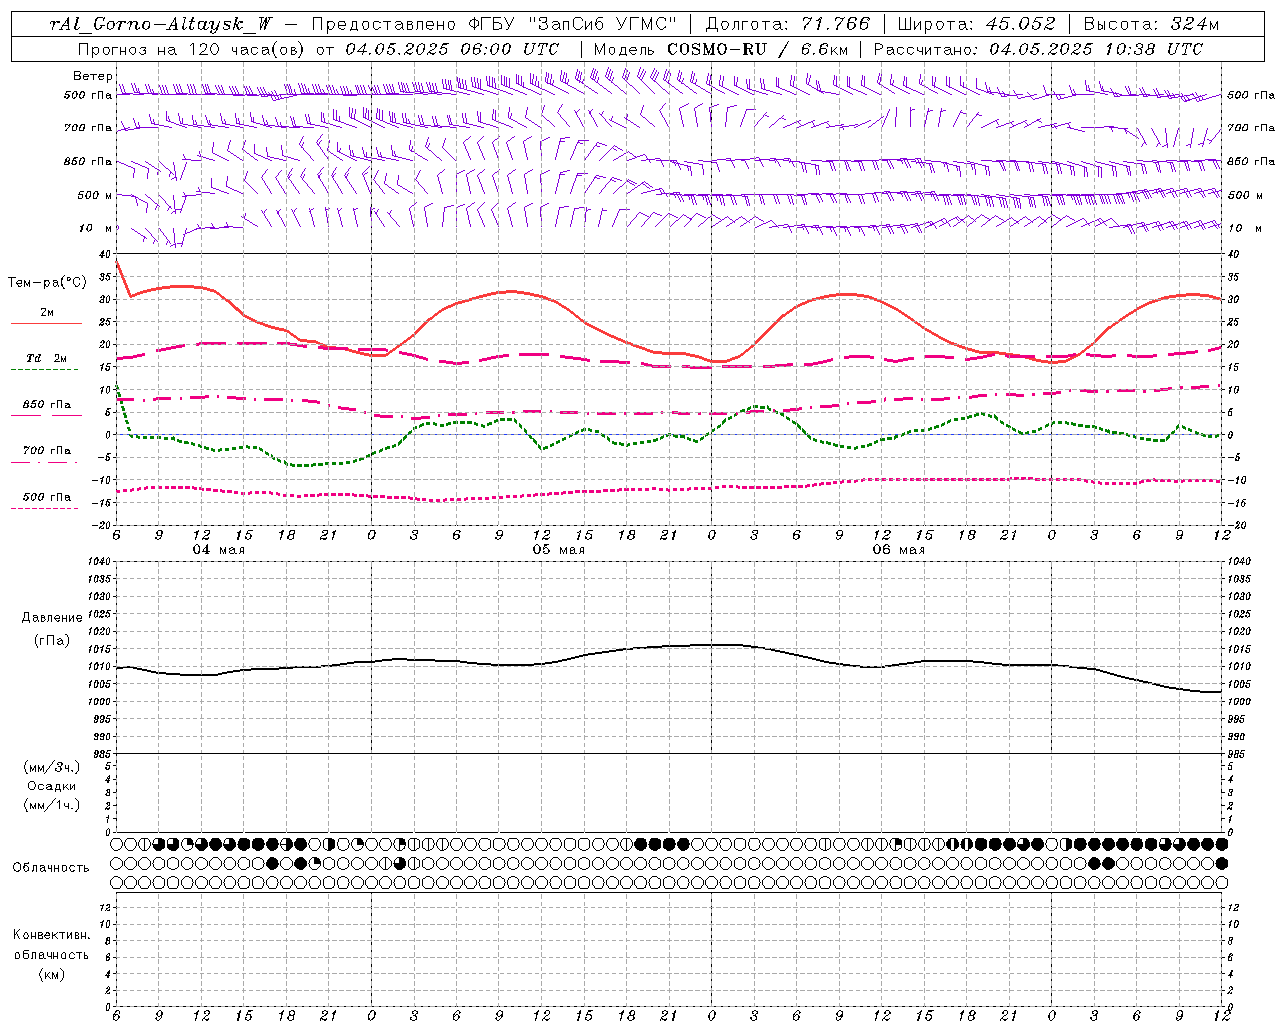
Task: Select the Долгота: 71.766 value
Action: pyautogui.click(x=788, y=24)
